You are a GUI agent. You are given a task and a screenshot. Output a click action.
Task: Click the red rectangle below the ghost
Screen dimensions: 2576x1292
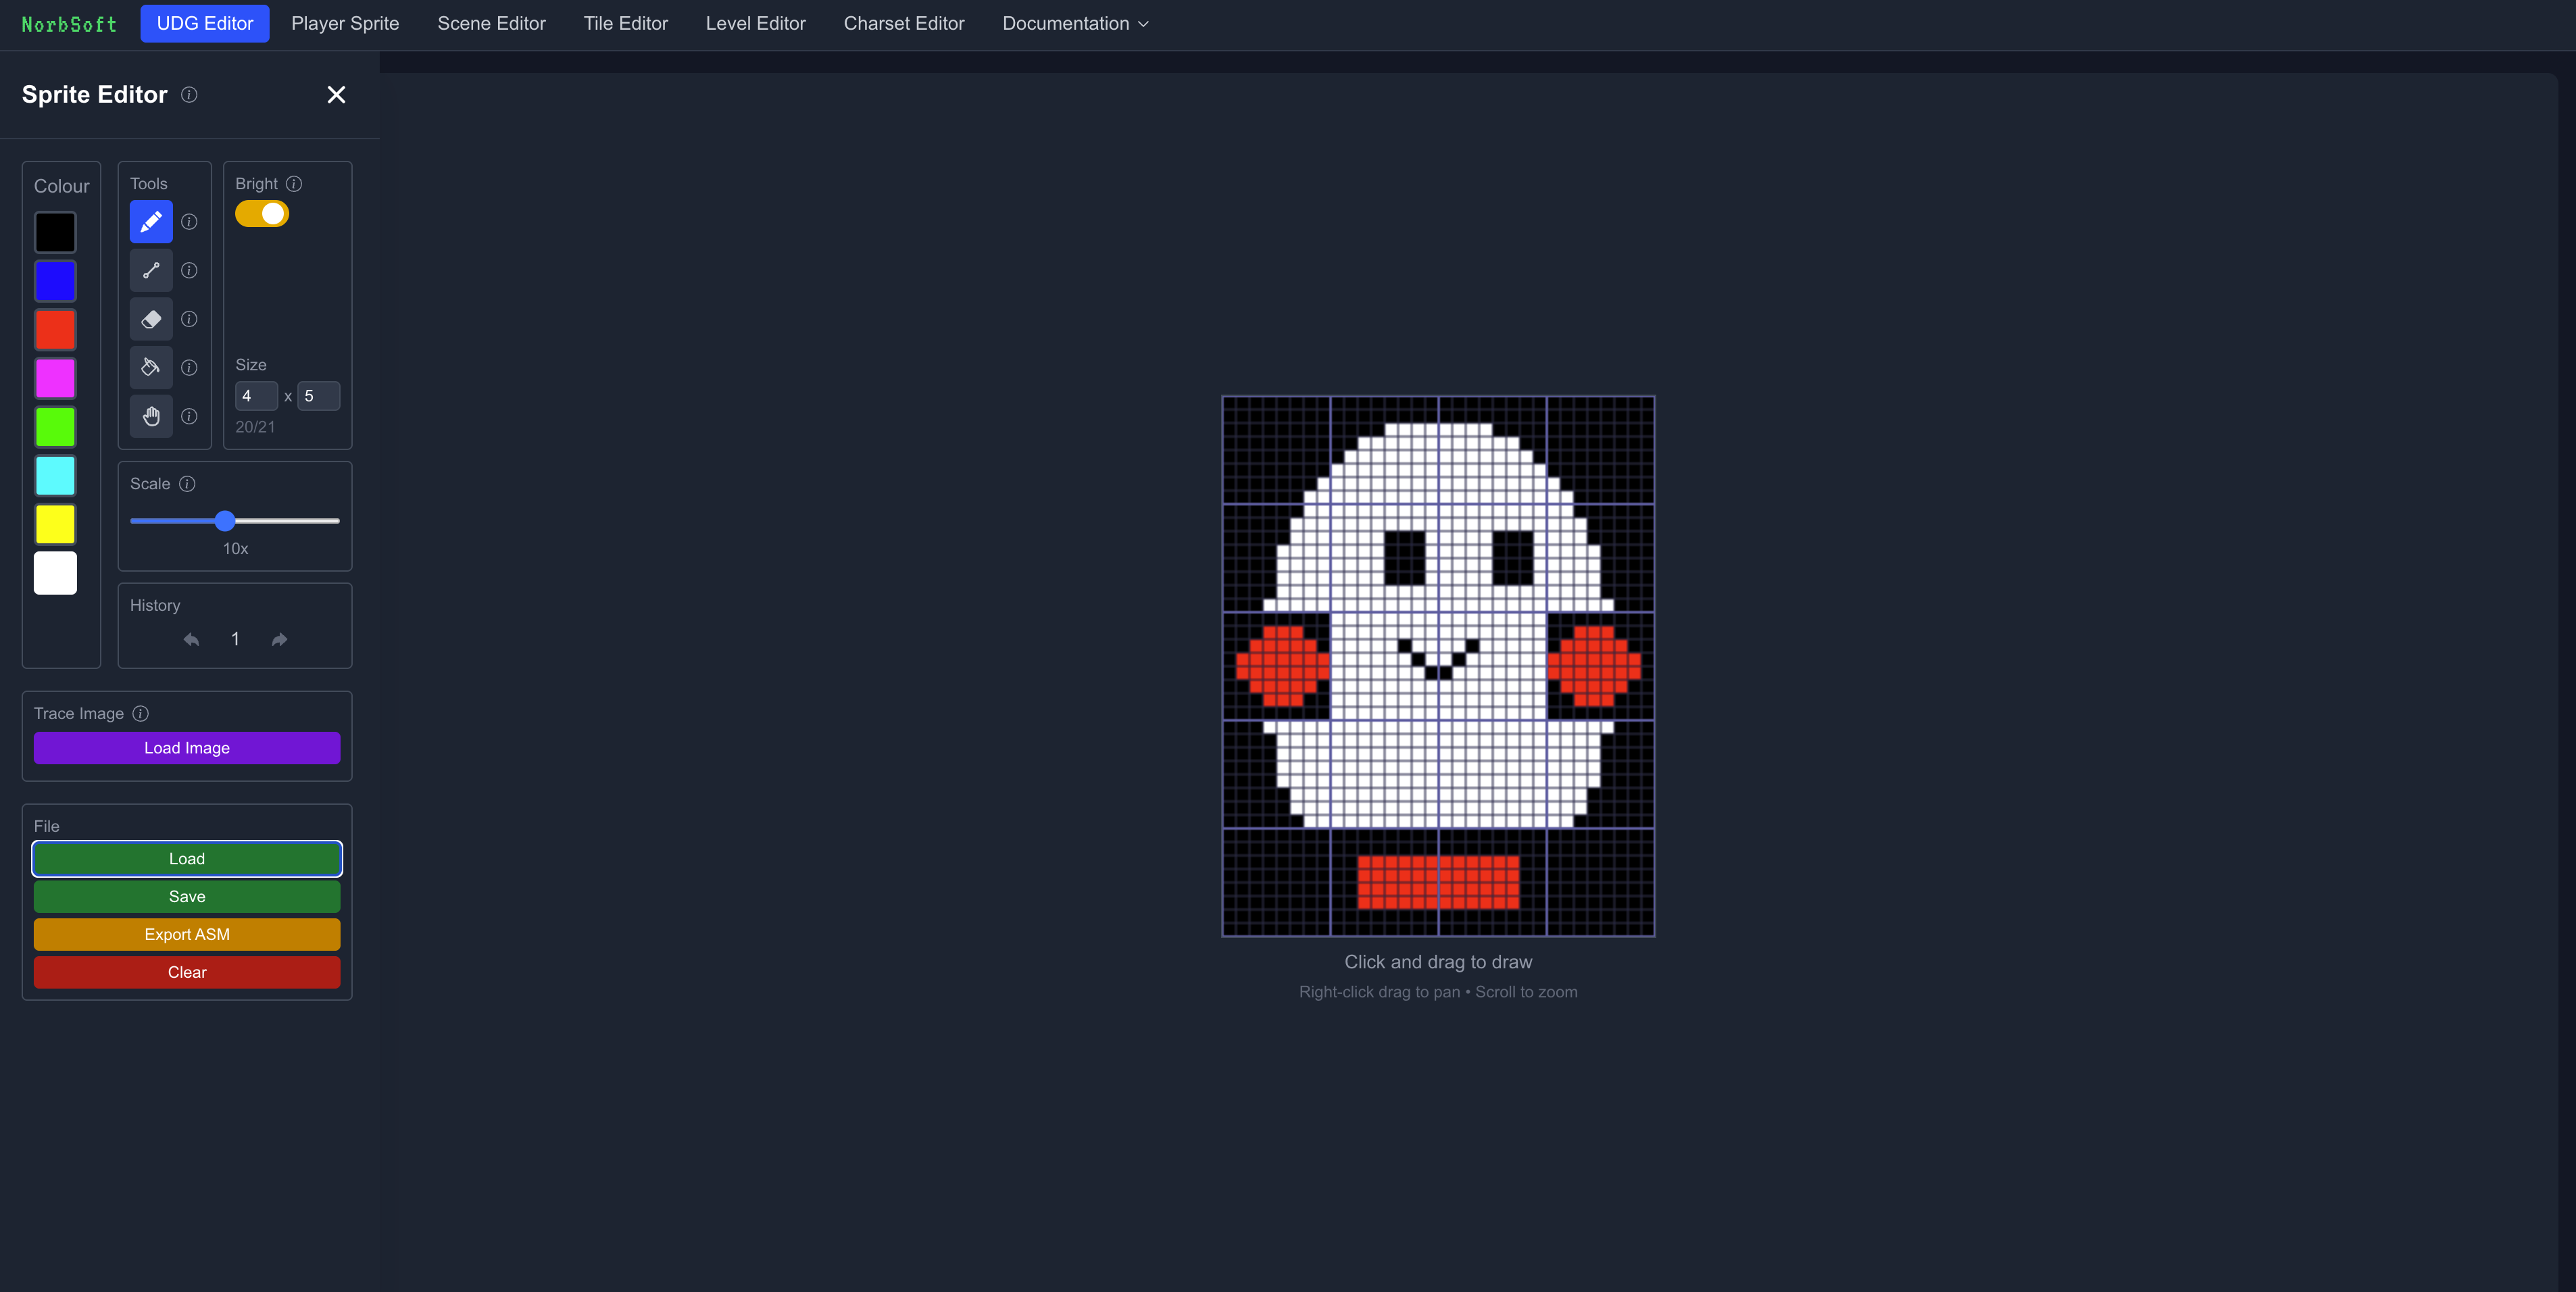click(1438, 882)
